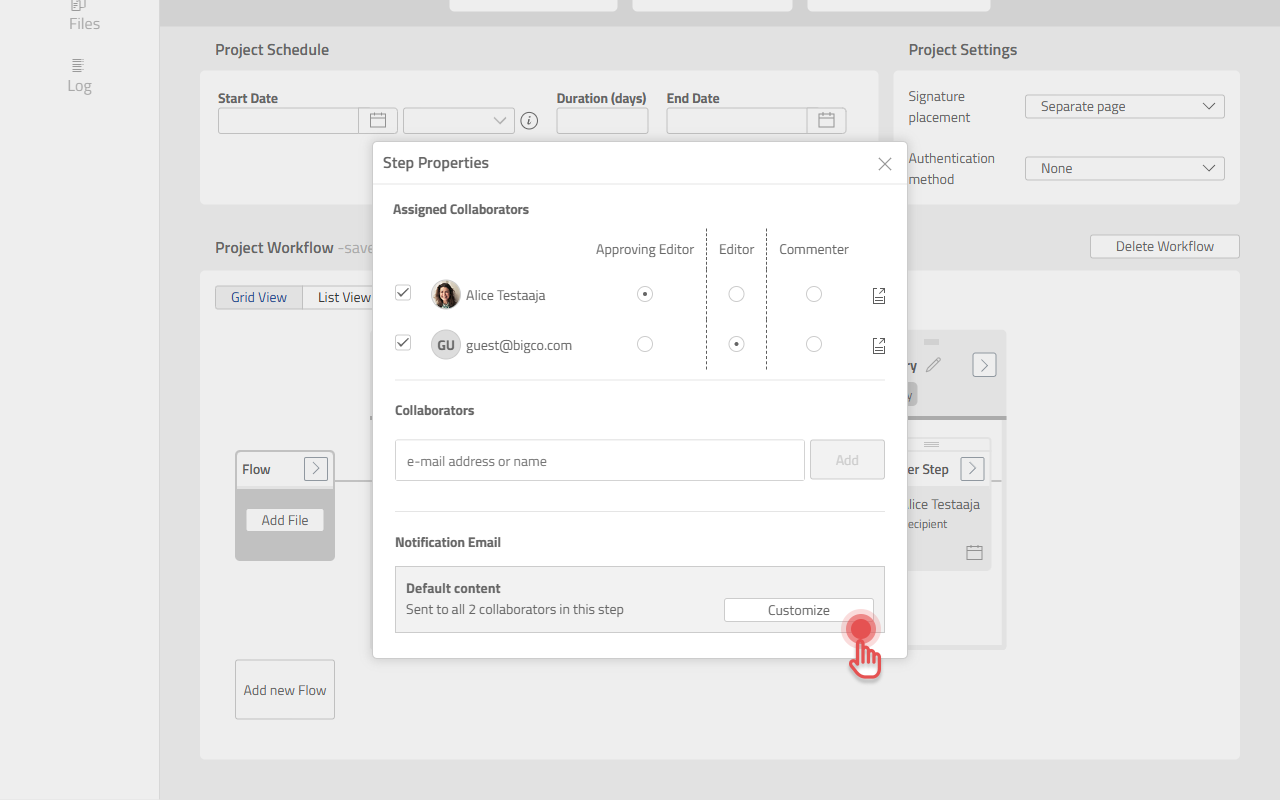The image size is (1280, 800).
Task: Click the pencil edit icon in workflow
Action: pyautogui.click(x=933, y=365)
